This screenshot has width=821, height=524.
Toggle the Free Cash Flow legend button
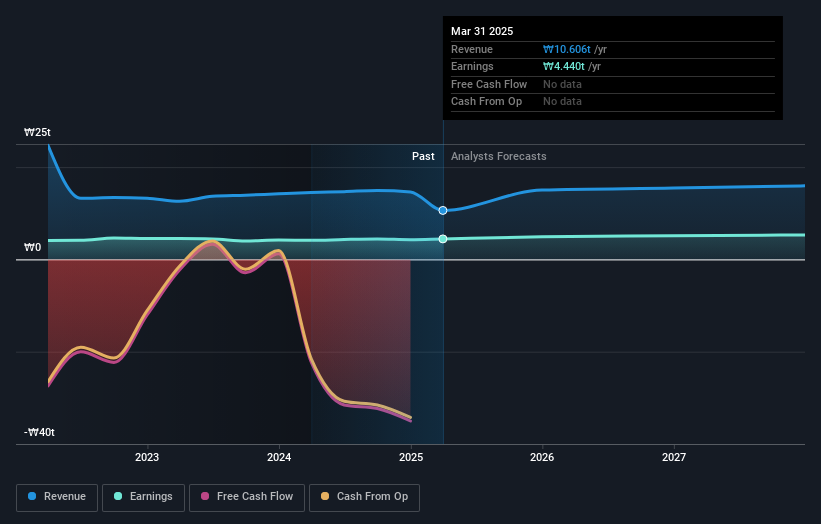click(x=247, y=497)
